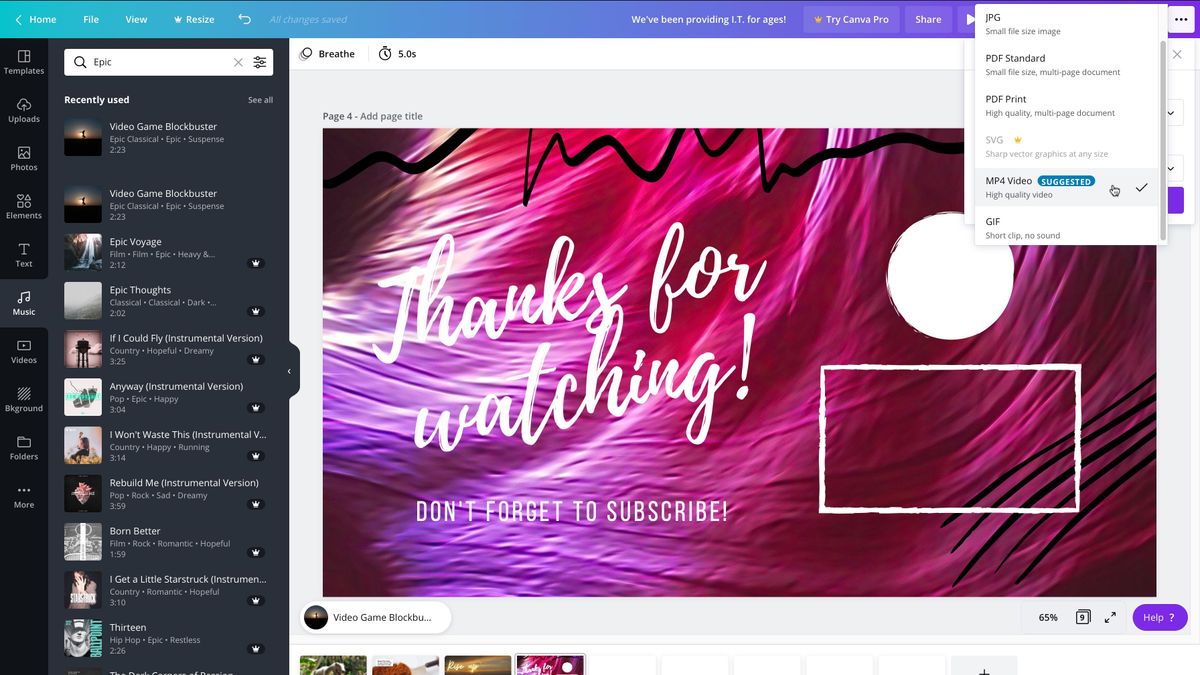The height and width of the screenshot is (675, 1200).
Task: Open the Videos panel
Action: pos(22,351)
